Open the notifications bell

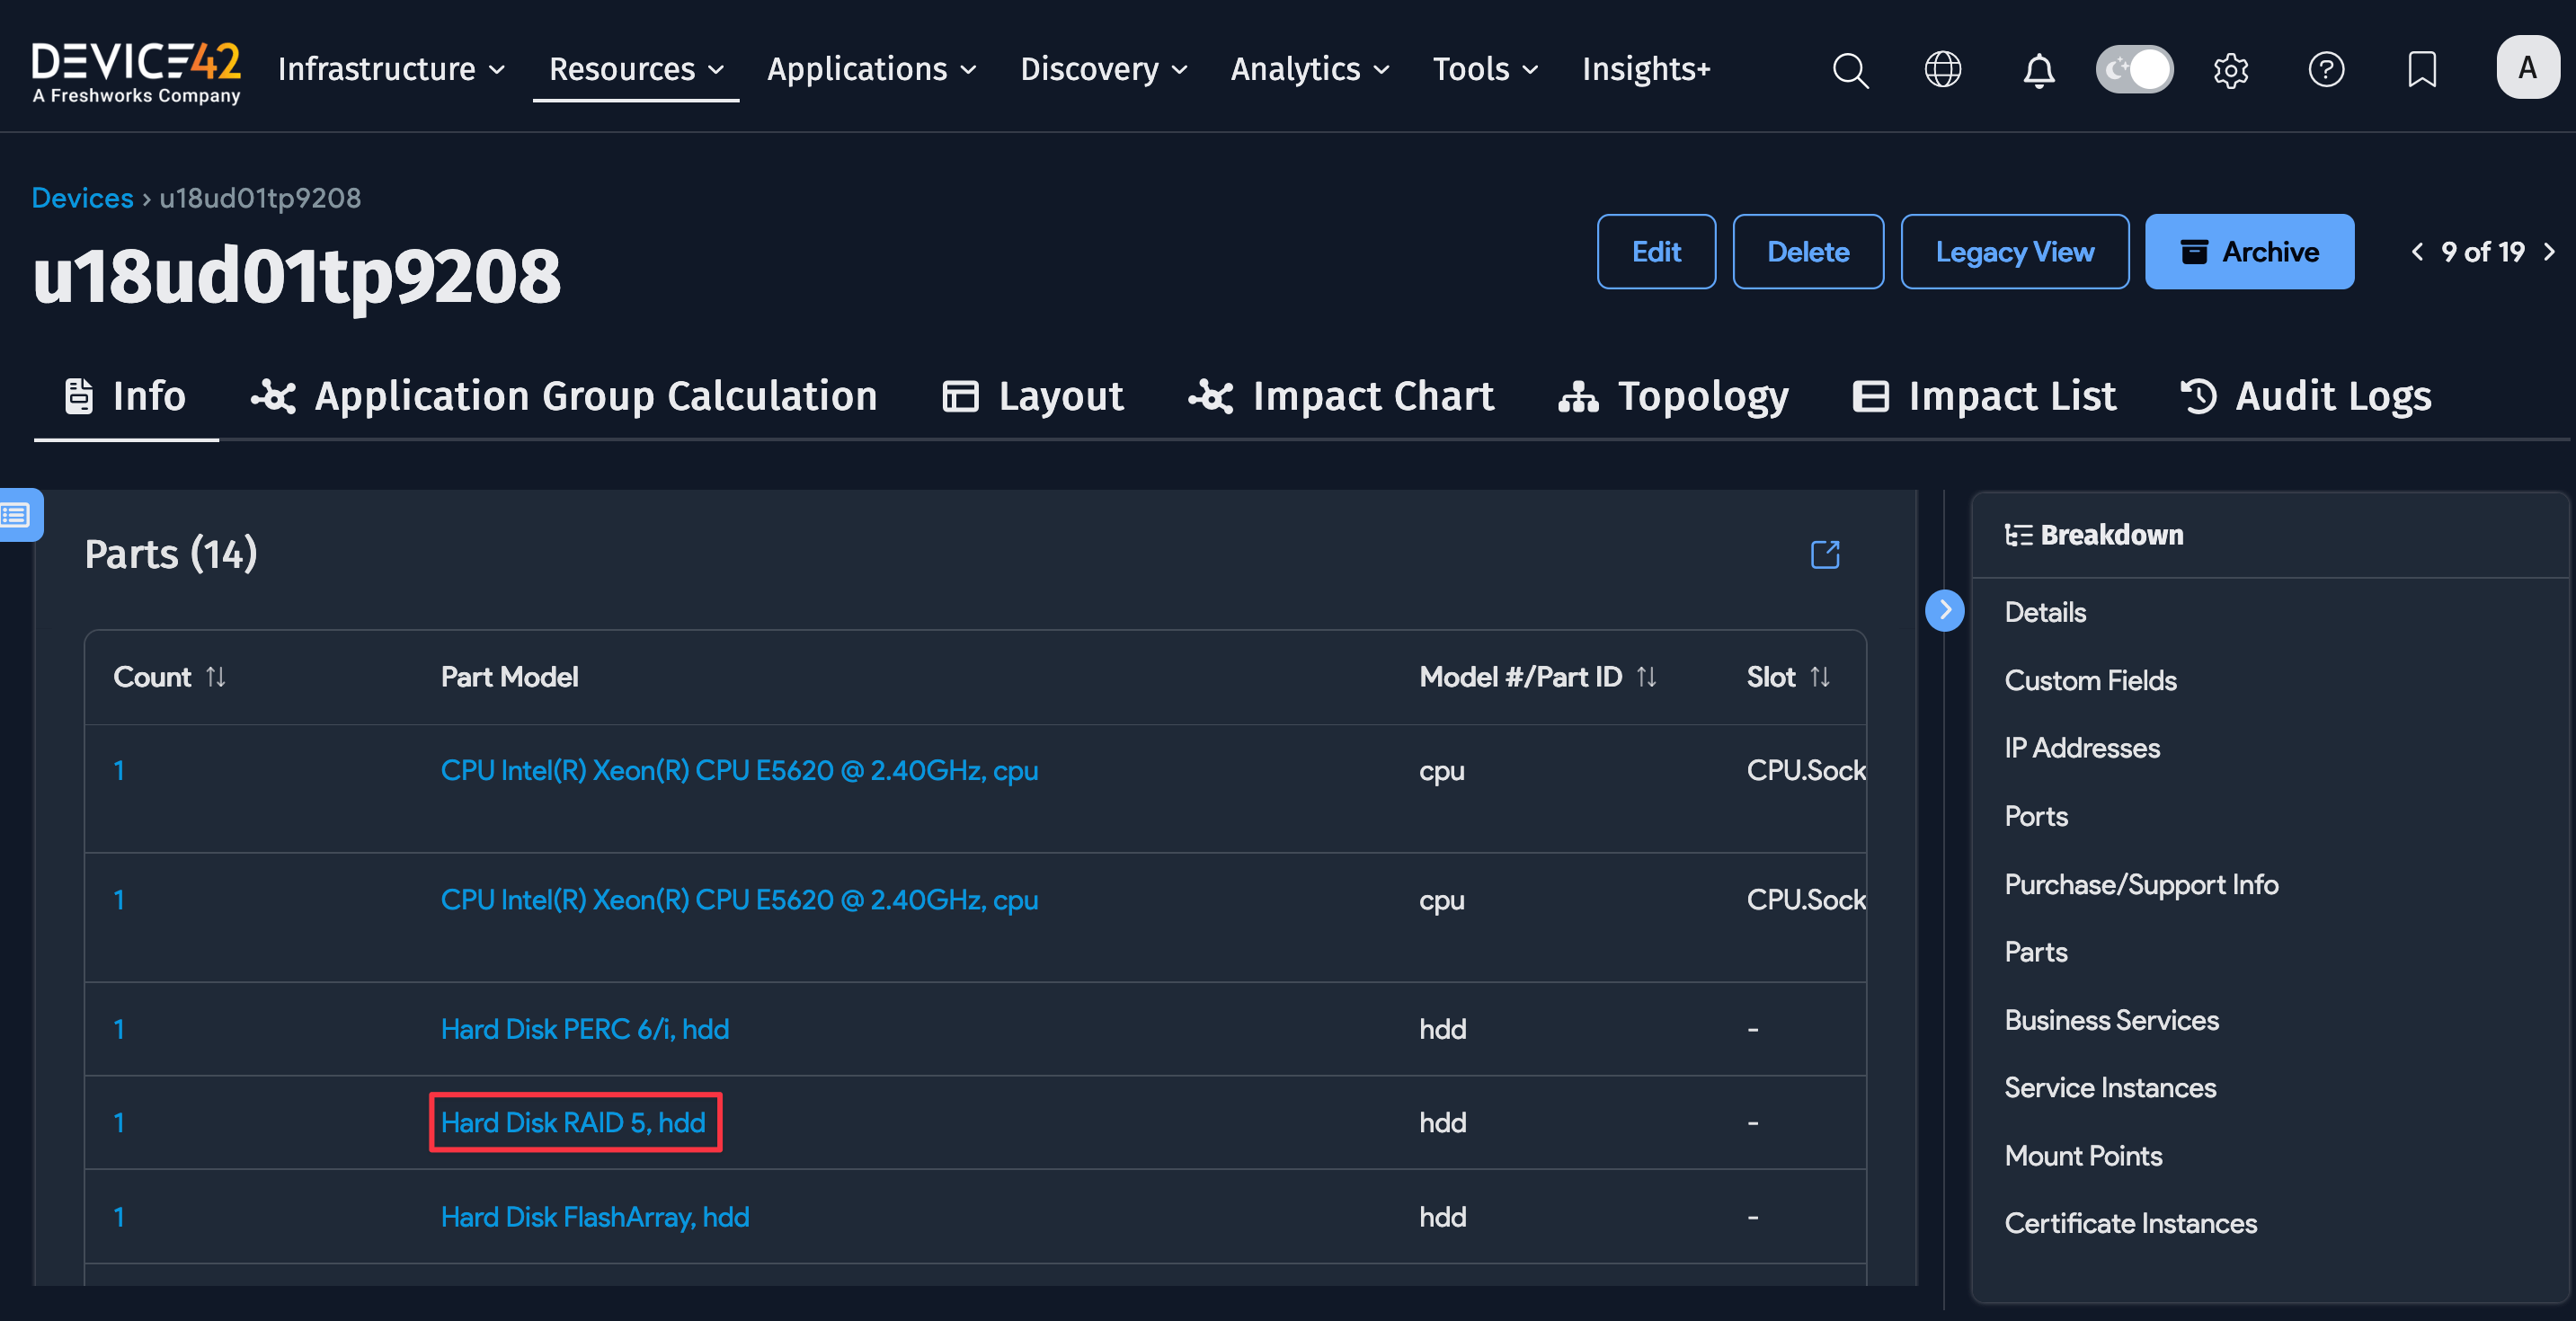click(2038, 69)
